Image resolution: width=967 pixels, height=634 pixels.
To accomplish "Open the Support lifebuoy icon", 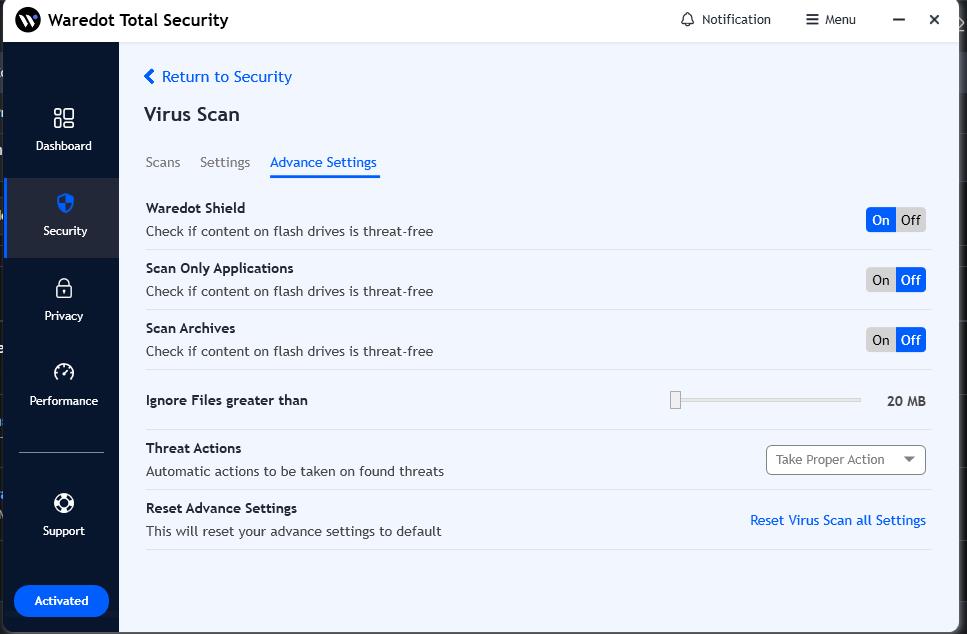I will coord(64,503).
